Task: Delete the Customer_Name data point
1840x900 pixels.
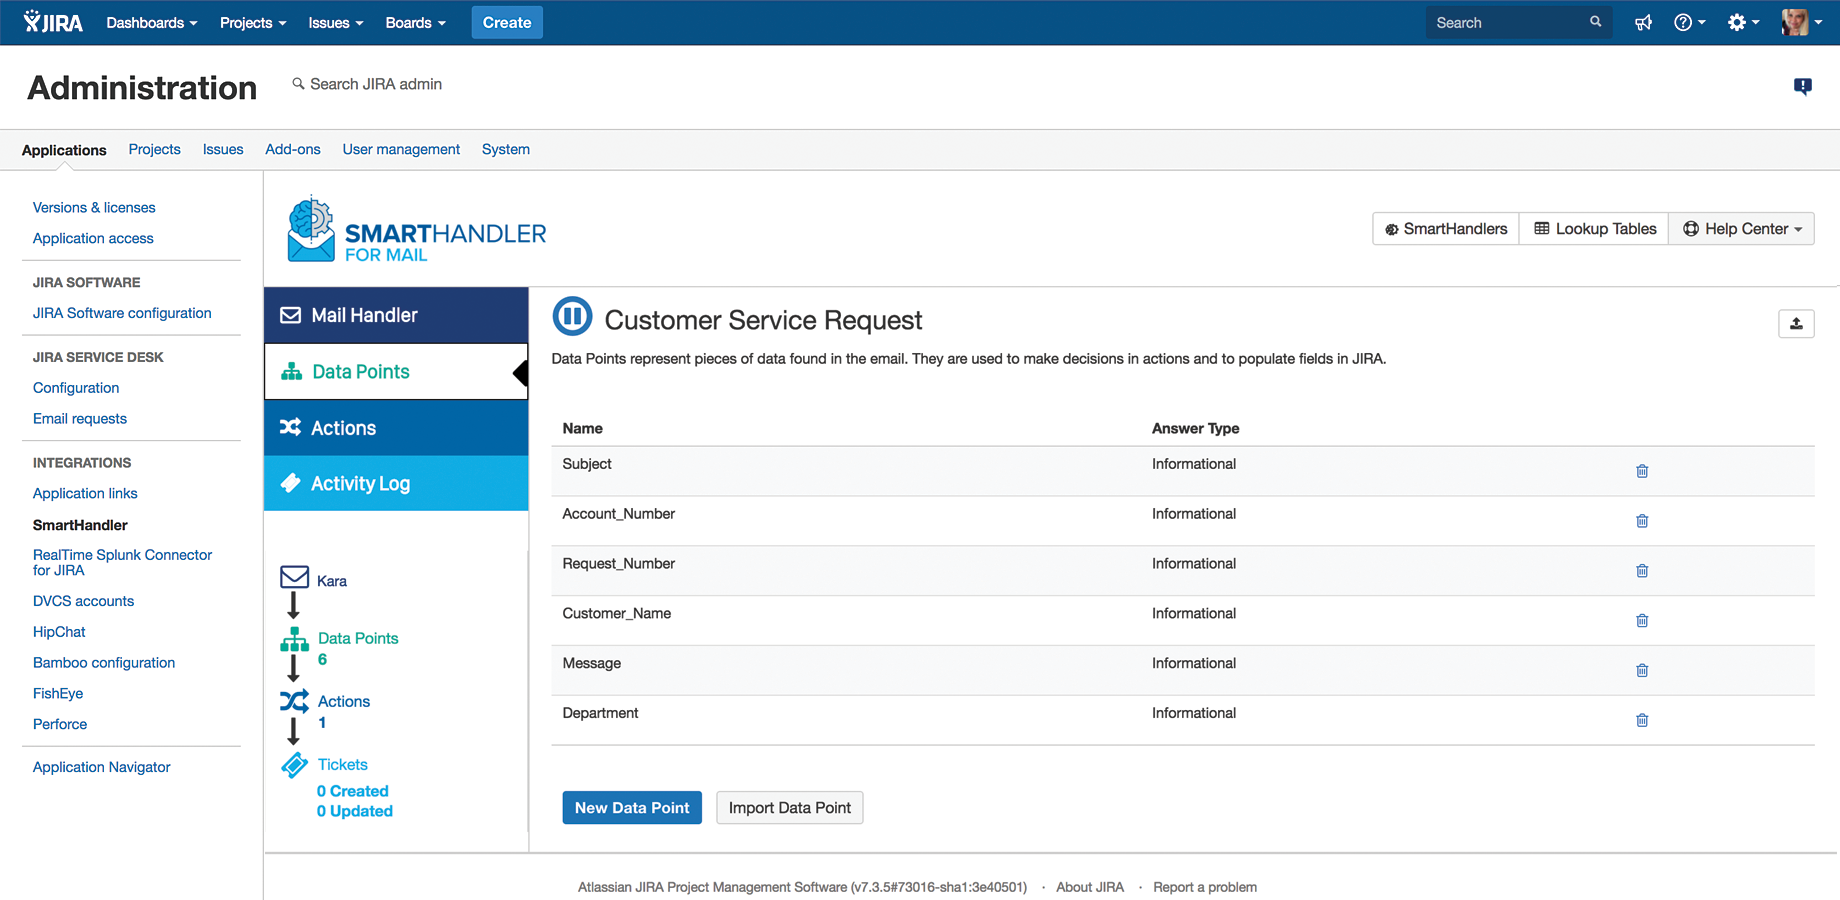Action: (1642, 621)
